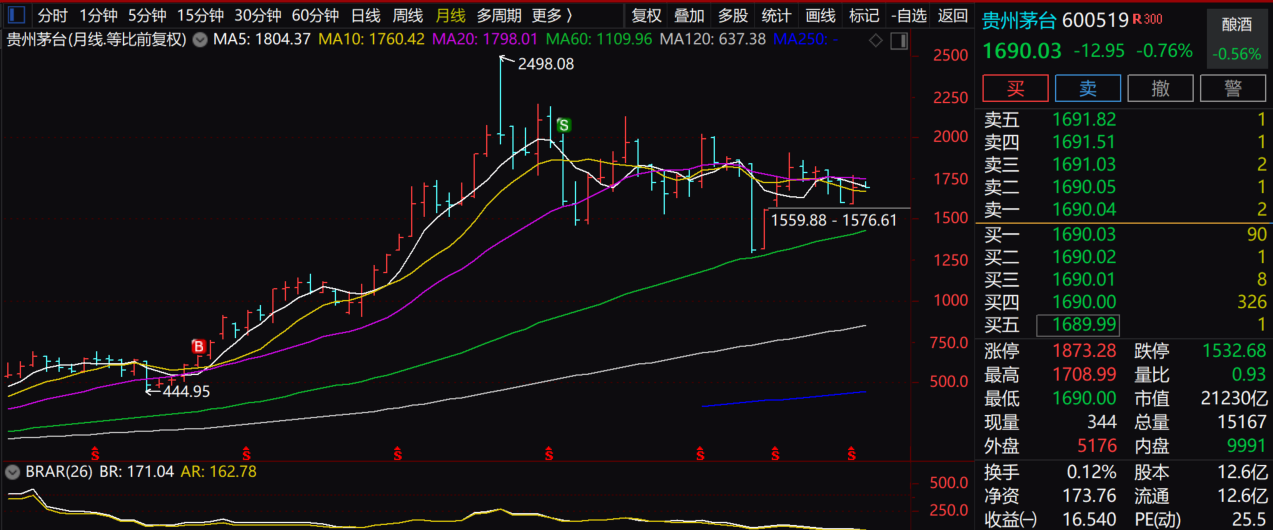Toggle the left sidebar panel icon
Screen dimensions: 1273x530
coord(15,16)
